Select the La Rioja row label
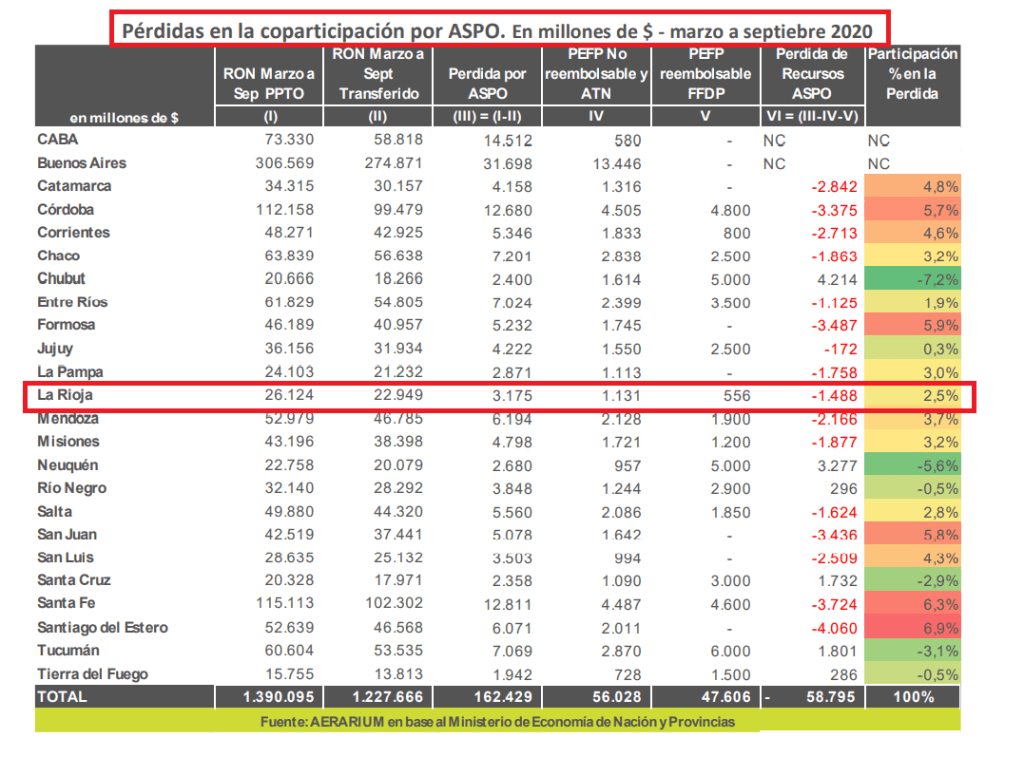 click(65, 395)
